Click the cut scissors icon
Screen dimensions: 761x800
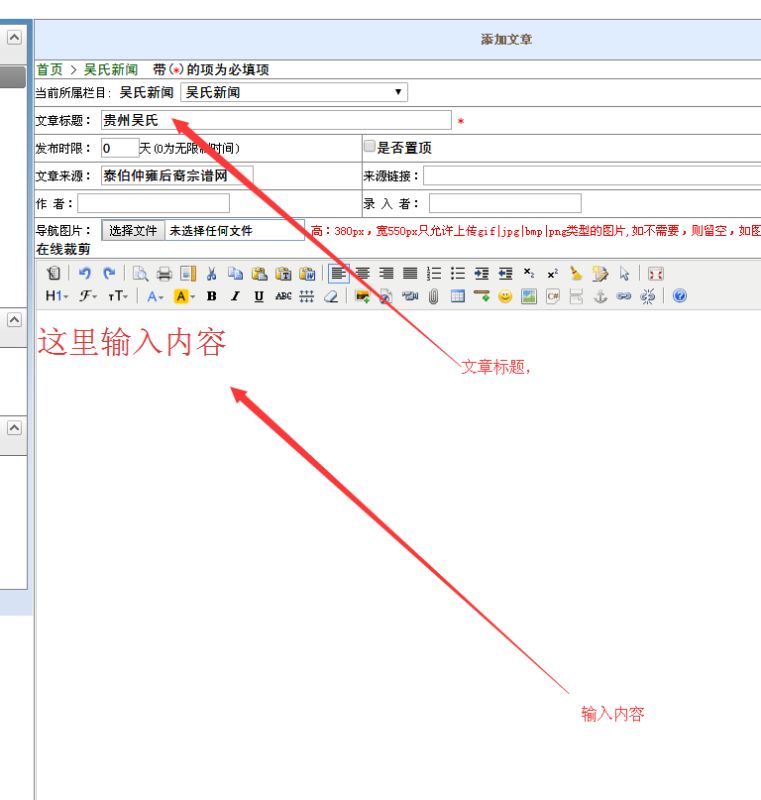211,273
